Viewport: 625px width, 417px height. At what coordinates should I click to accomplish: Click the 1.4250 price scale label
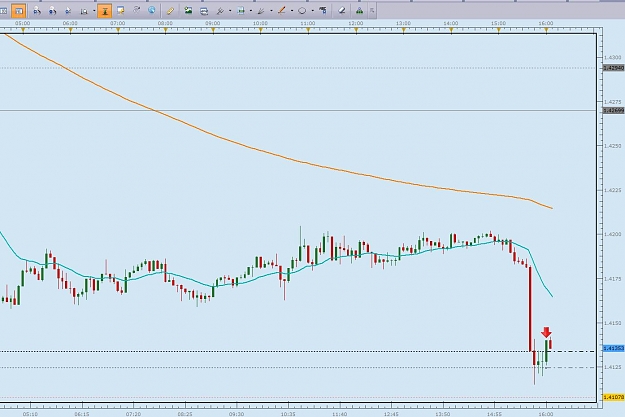613,146
